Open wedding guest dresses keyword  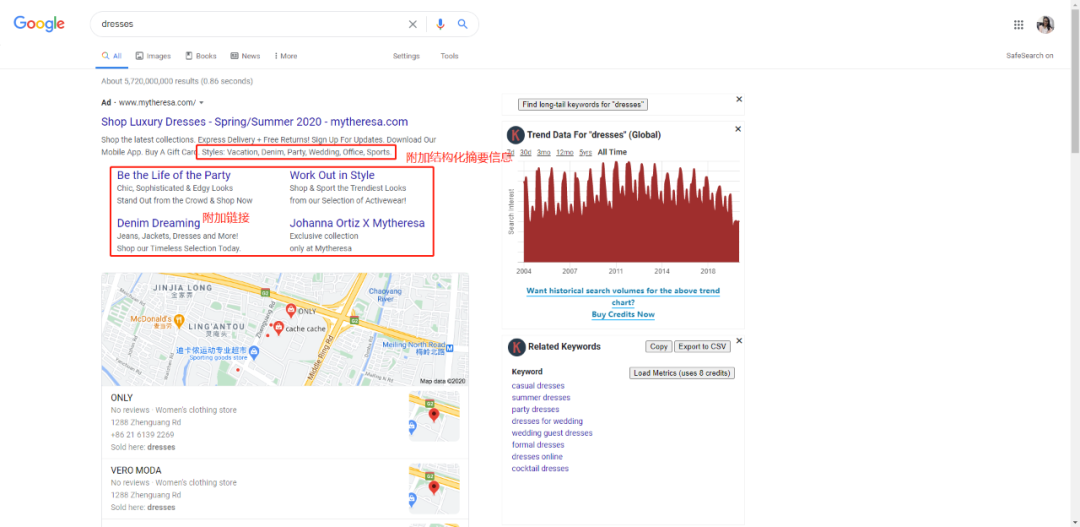(x=552, y=433)
